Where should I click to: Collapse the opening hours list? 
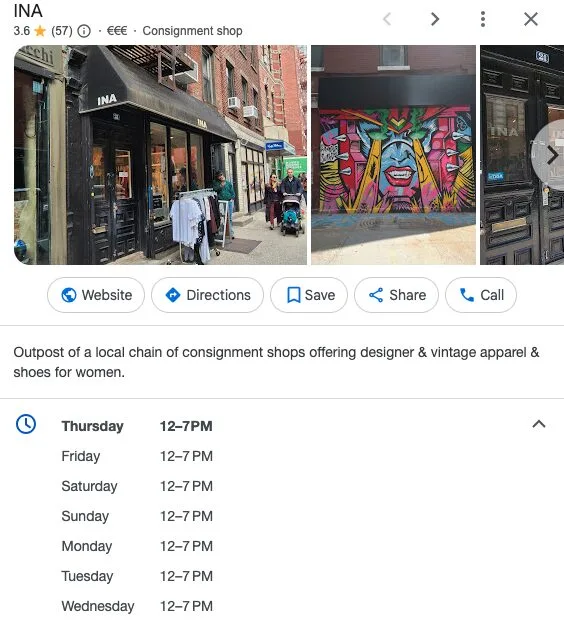(539, 424)
